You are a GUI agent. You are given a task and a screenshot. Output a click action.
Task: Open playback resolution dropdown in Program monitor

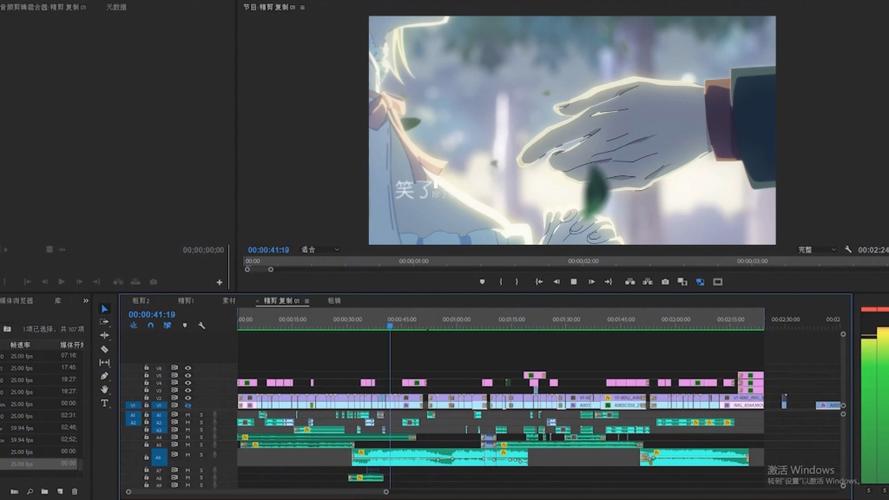[817, 249]
